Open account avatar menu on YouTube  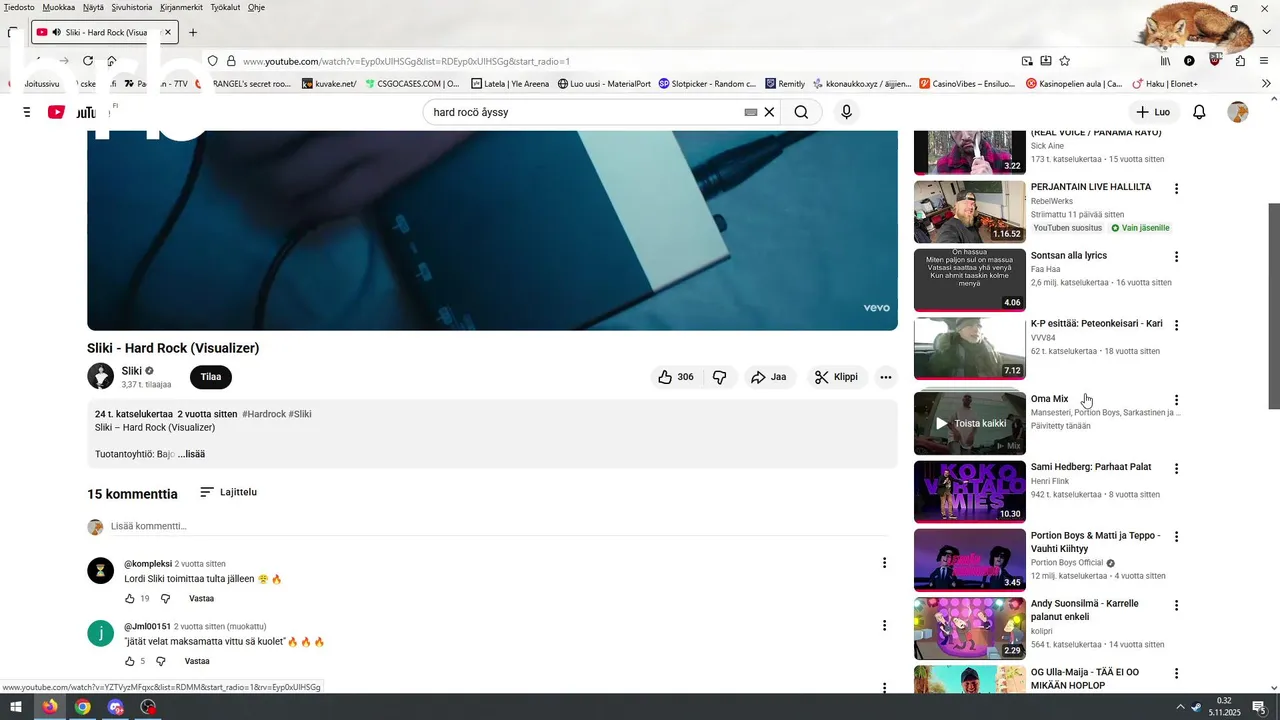(x=1238, y=112)
